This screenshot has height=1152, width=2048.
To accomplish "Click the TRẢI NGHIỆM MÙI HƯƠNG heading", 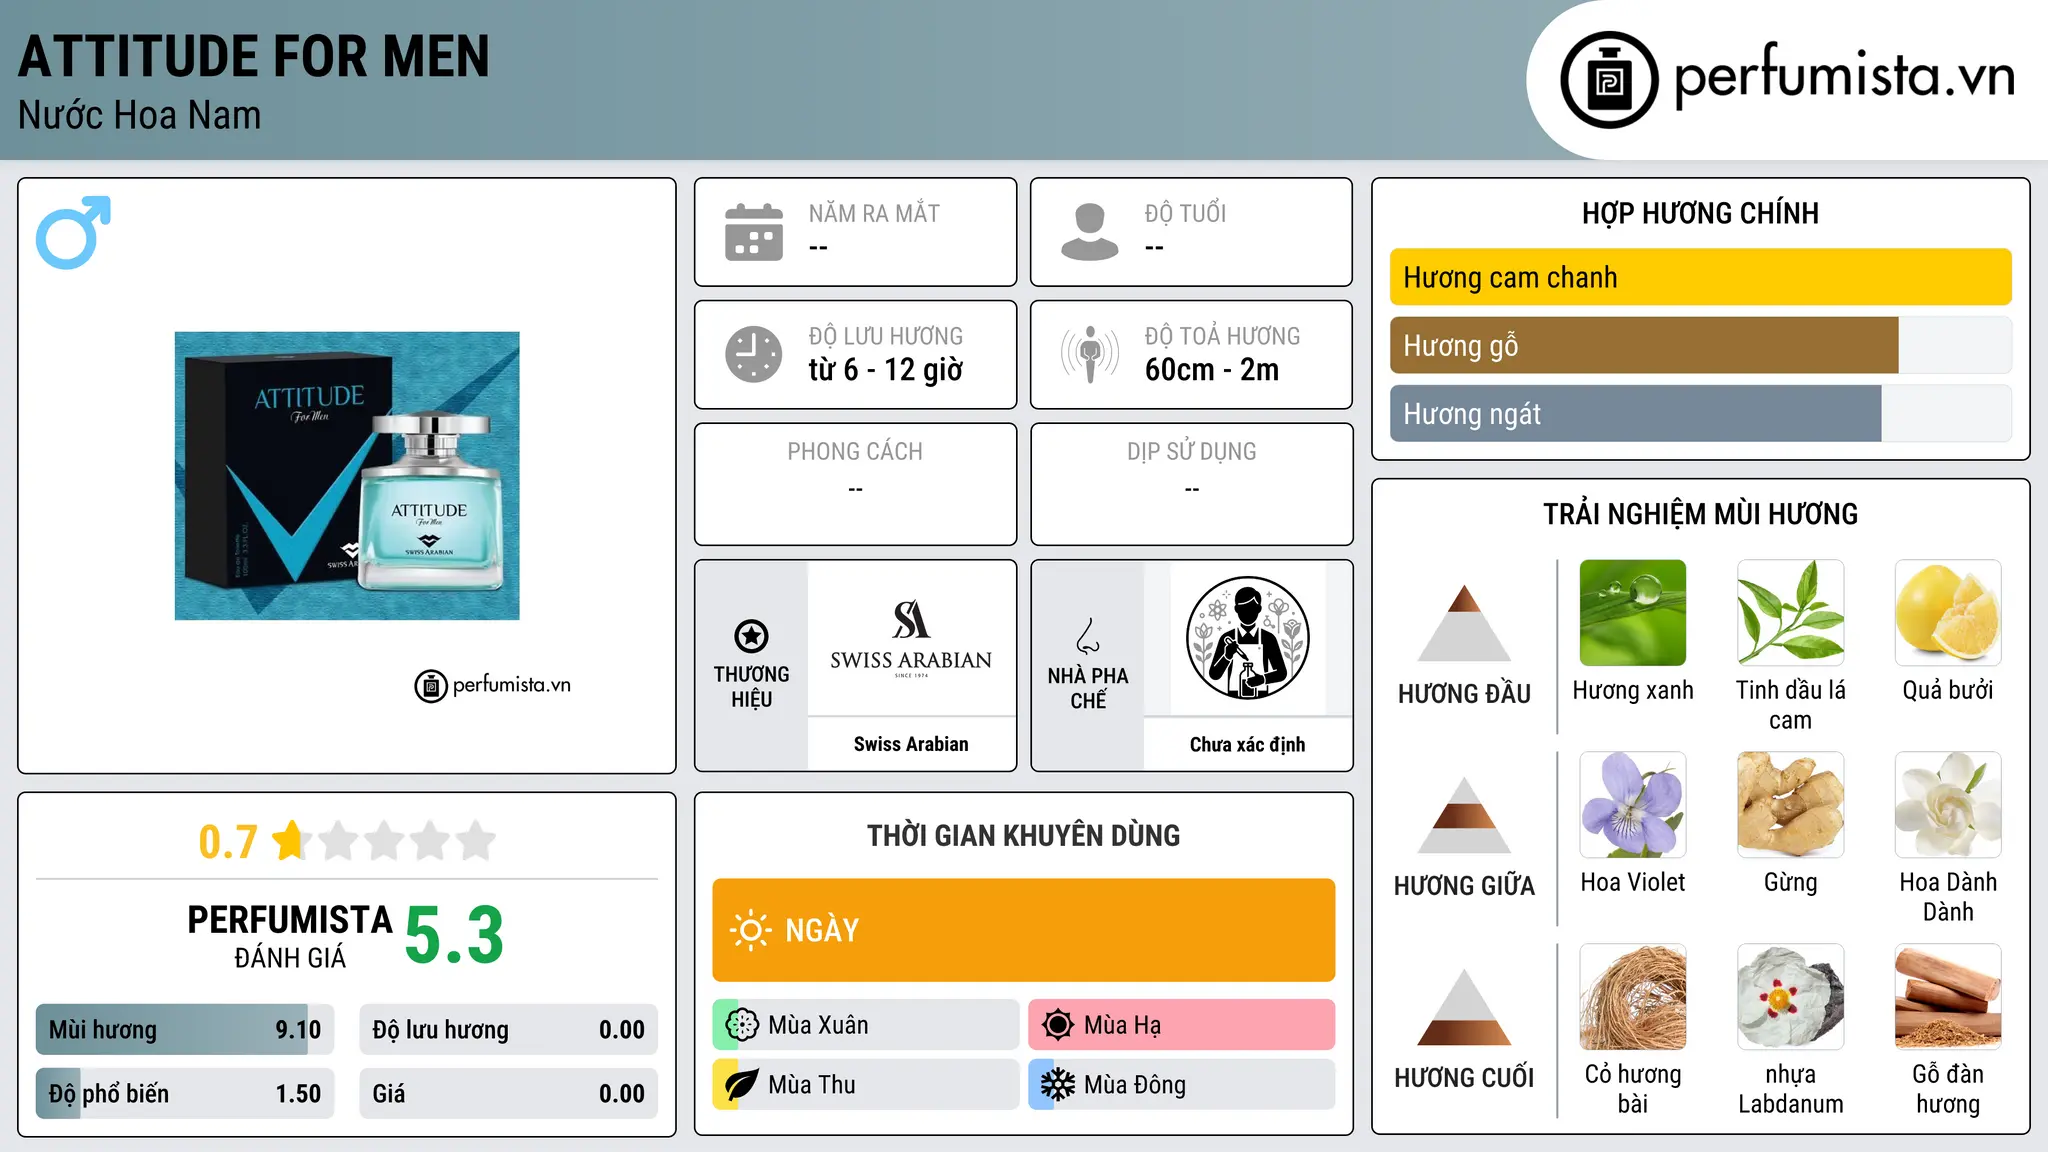I will [1700, 514].
